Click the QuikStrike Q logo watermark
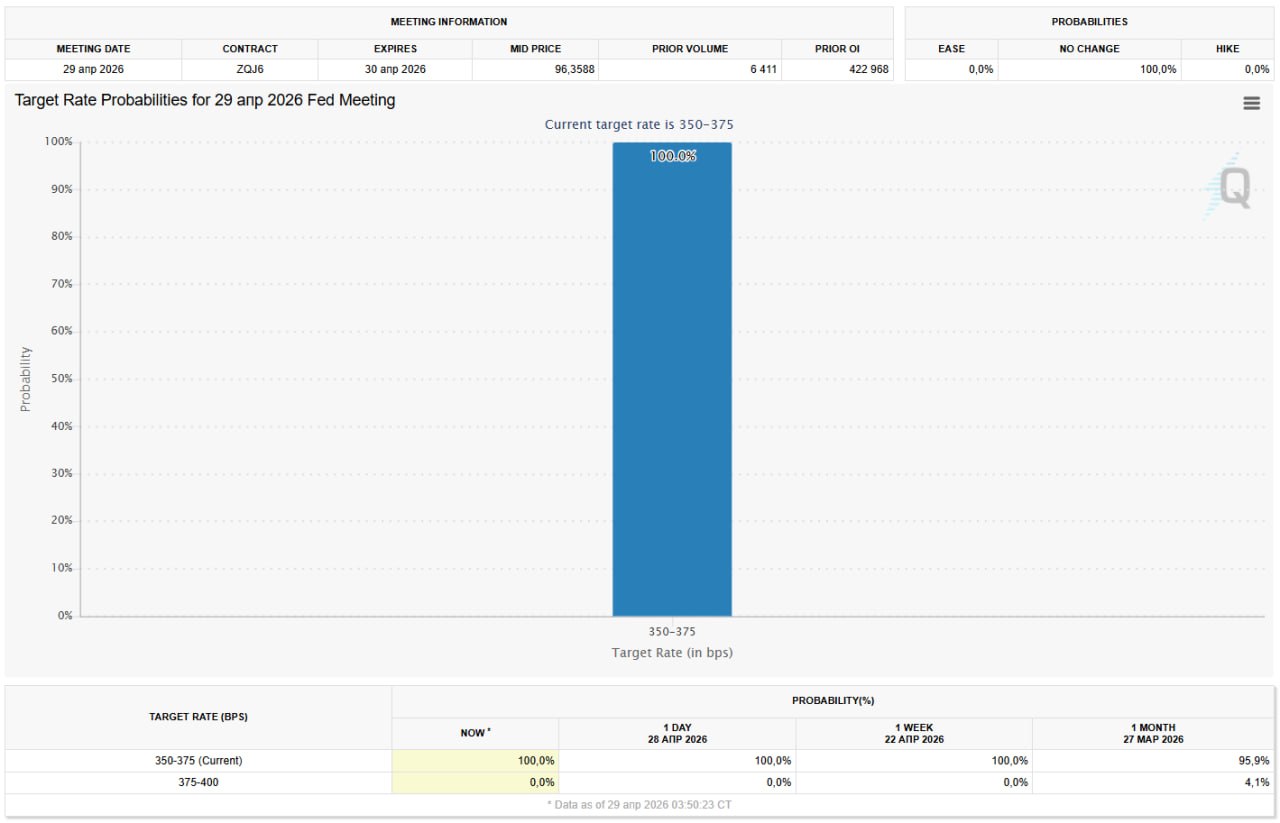 click(x=1228, y=187)
